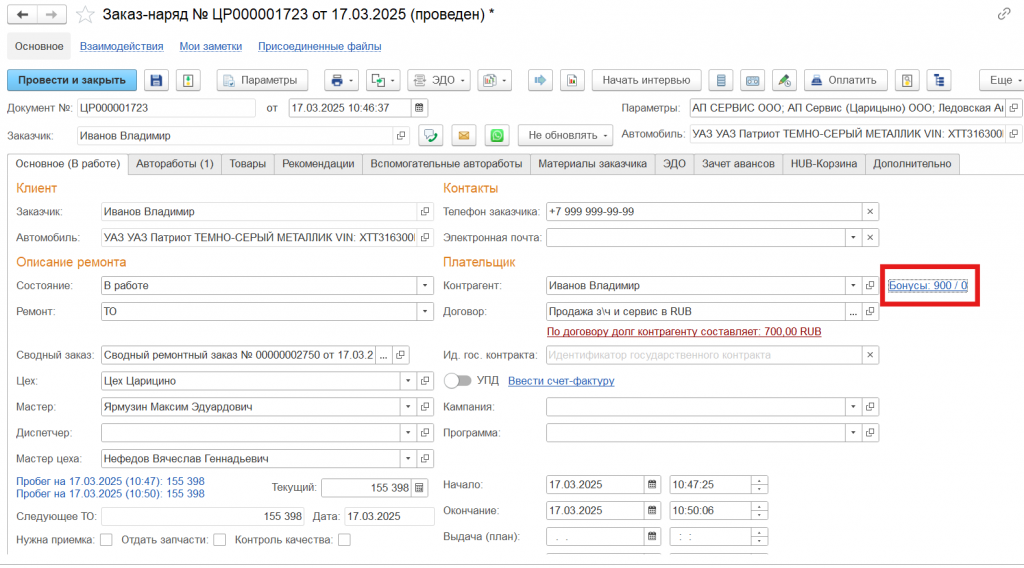Switch to the Автоработы (1) tab

[175, 164]
